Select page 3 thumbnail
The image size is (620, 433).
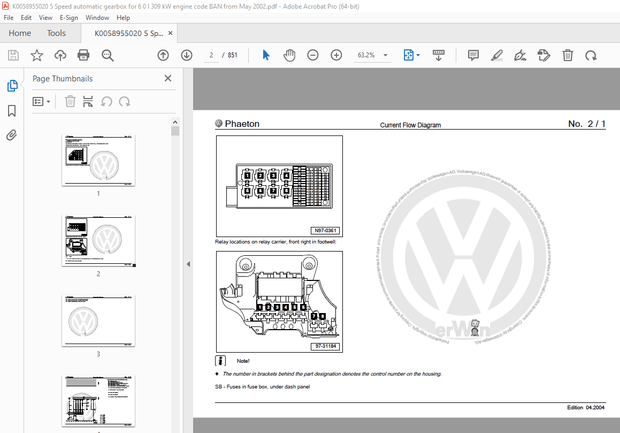pyautogui.click(x=98, y=321)
